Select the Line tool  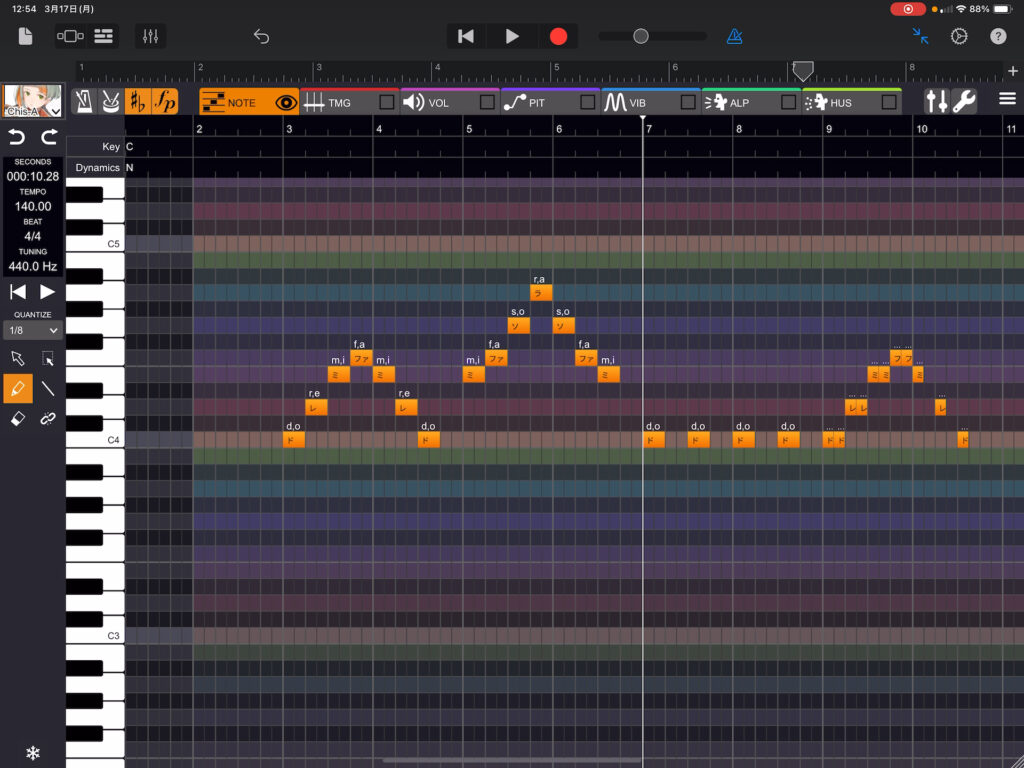click(x=47, y=389)
